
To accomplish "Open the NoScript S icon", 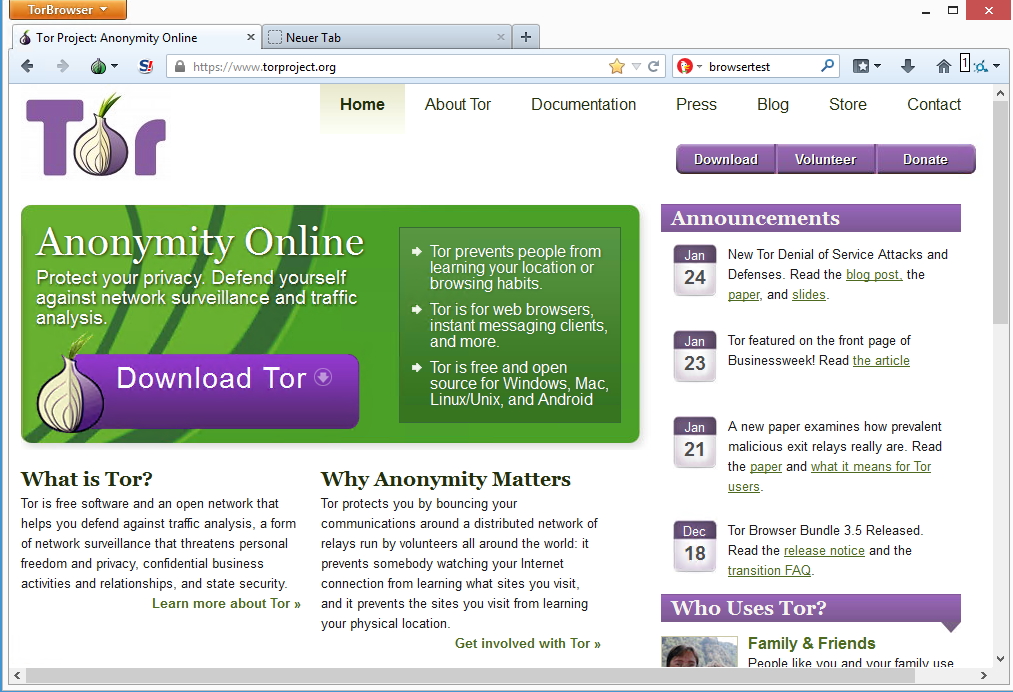I will (x=146, y=66).
